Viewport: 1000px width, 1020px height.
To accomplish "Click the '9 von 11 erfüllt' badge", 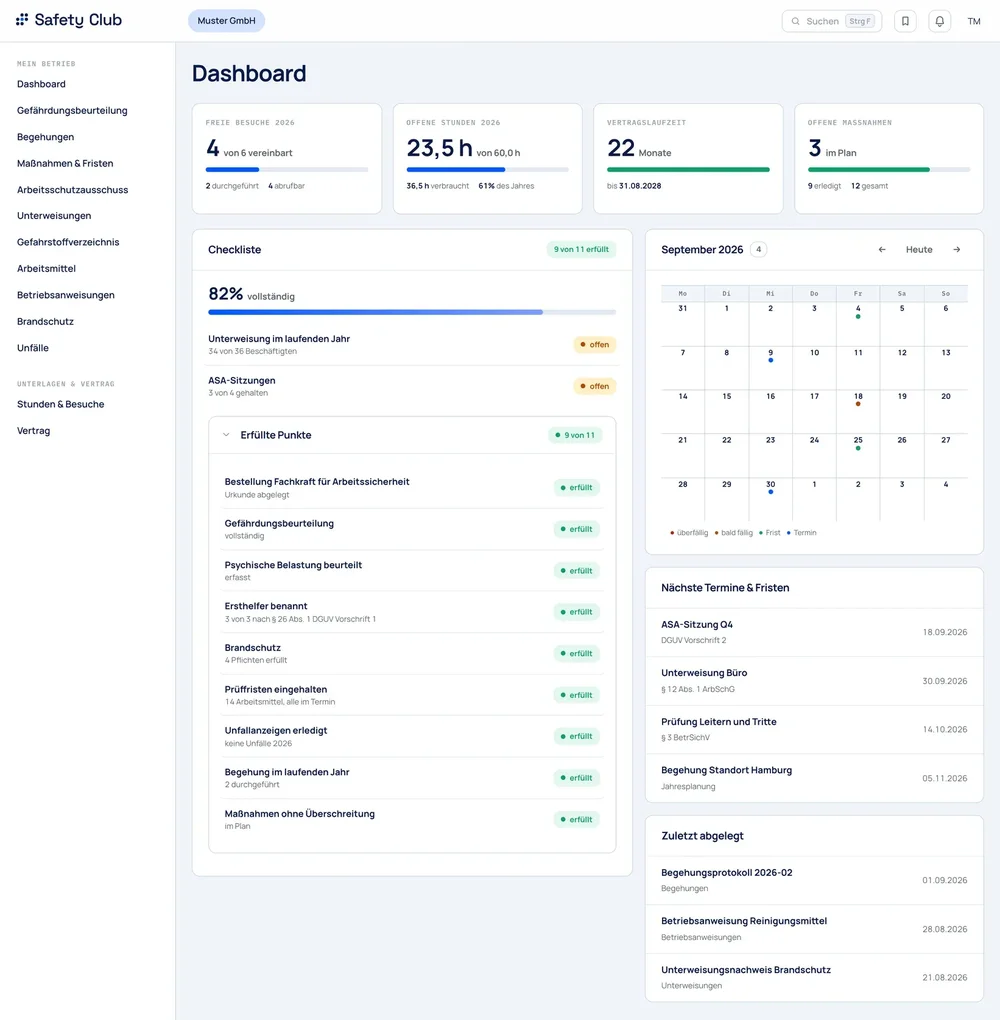I will [581, 249].
